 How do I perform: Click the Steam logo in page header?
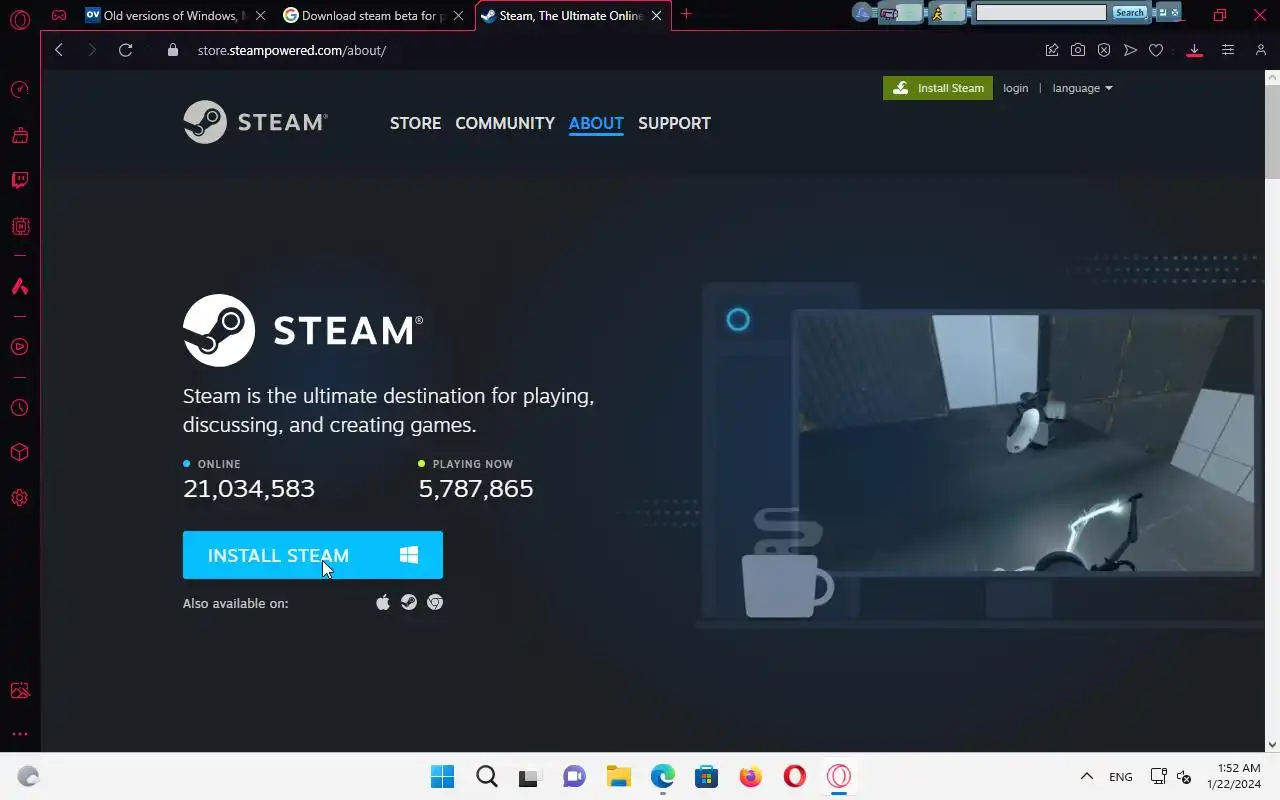click(256, 122)
